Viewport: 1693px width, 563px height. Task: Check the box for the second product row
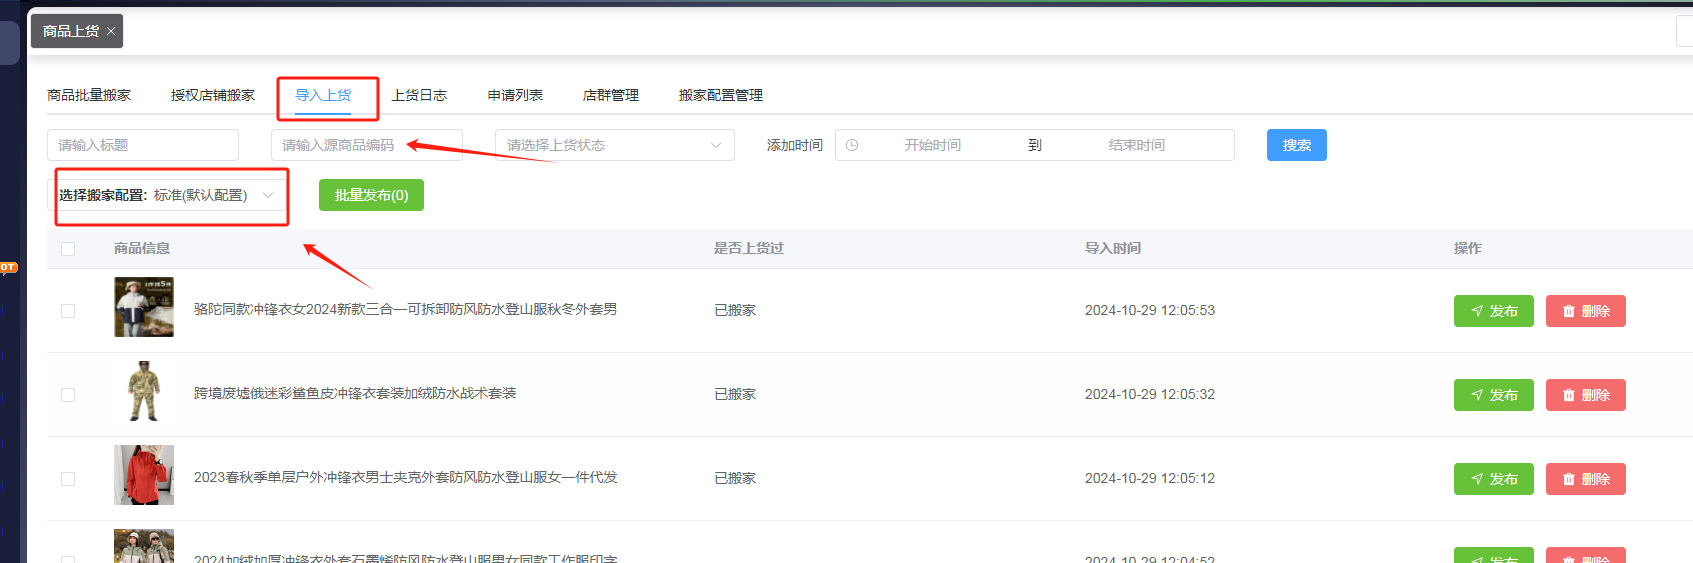pyautogui.click(x=68, y=395)
